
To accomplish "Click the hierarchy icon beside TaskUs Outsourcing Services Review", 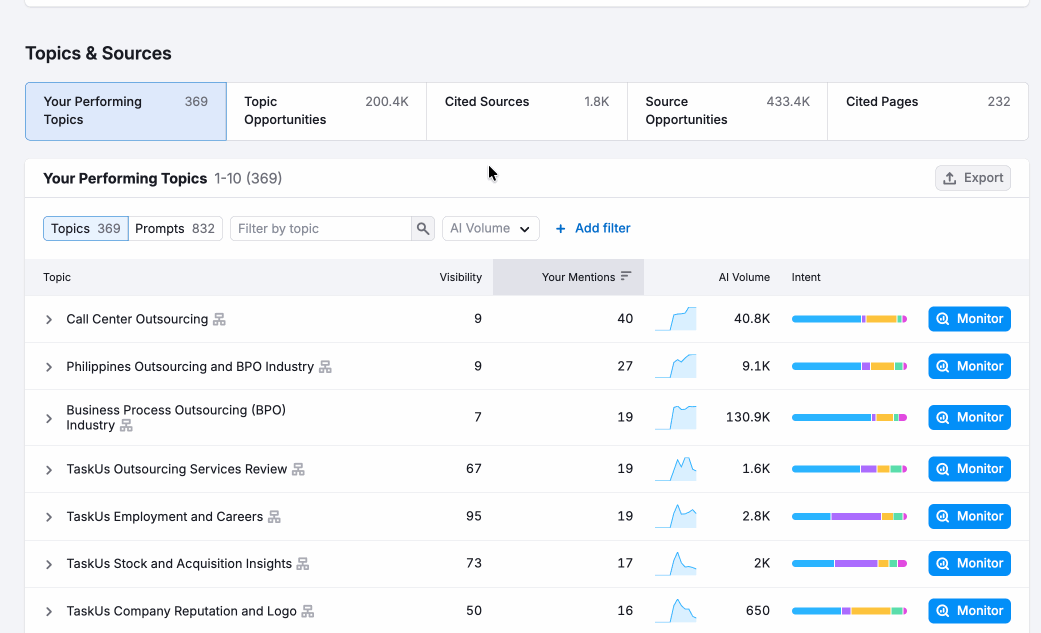I will tap(298, 470).
